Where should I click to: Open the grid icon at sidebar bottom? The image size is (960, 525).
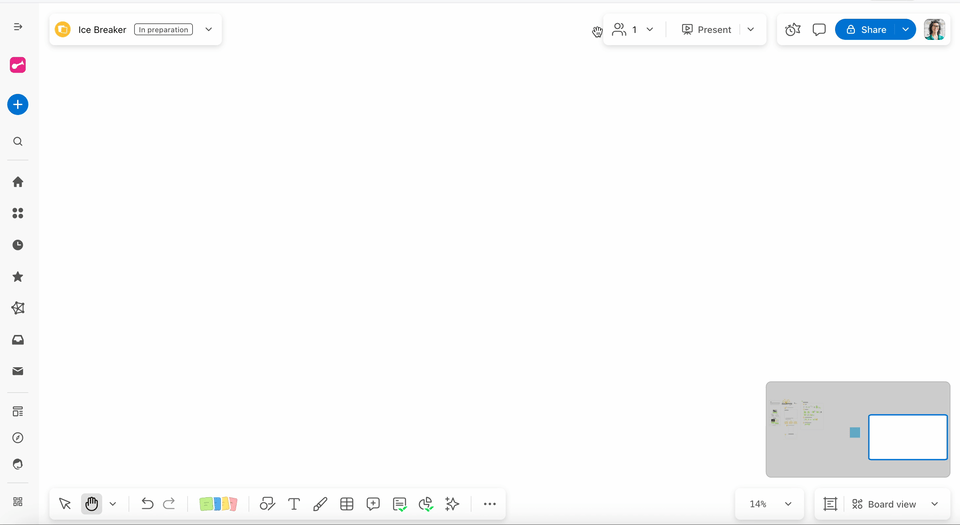[18, 502]
